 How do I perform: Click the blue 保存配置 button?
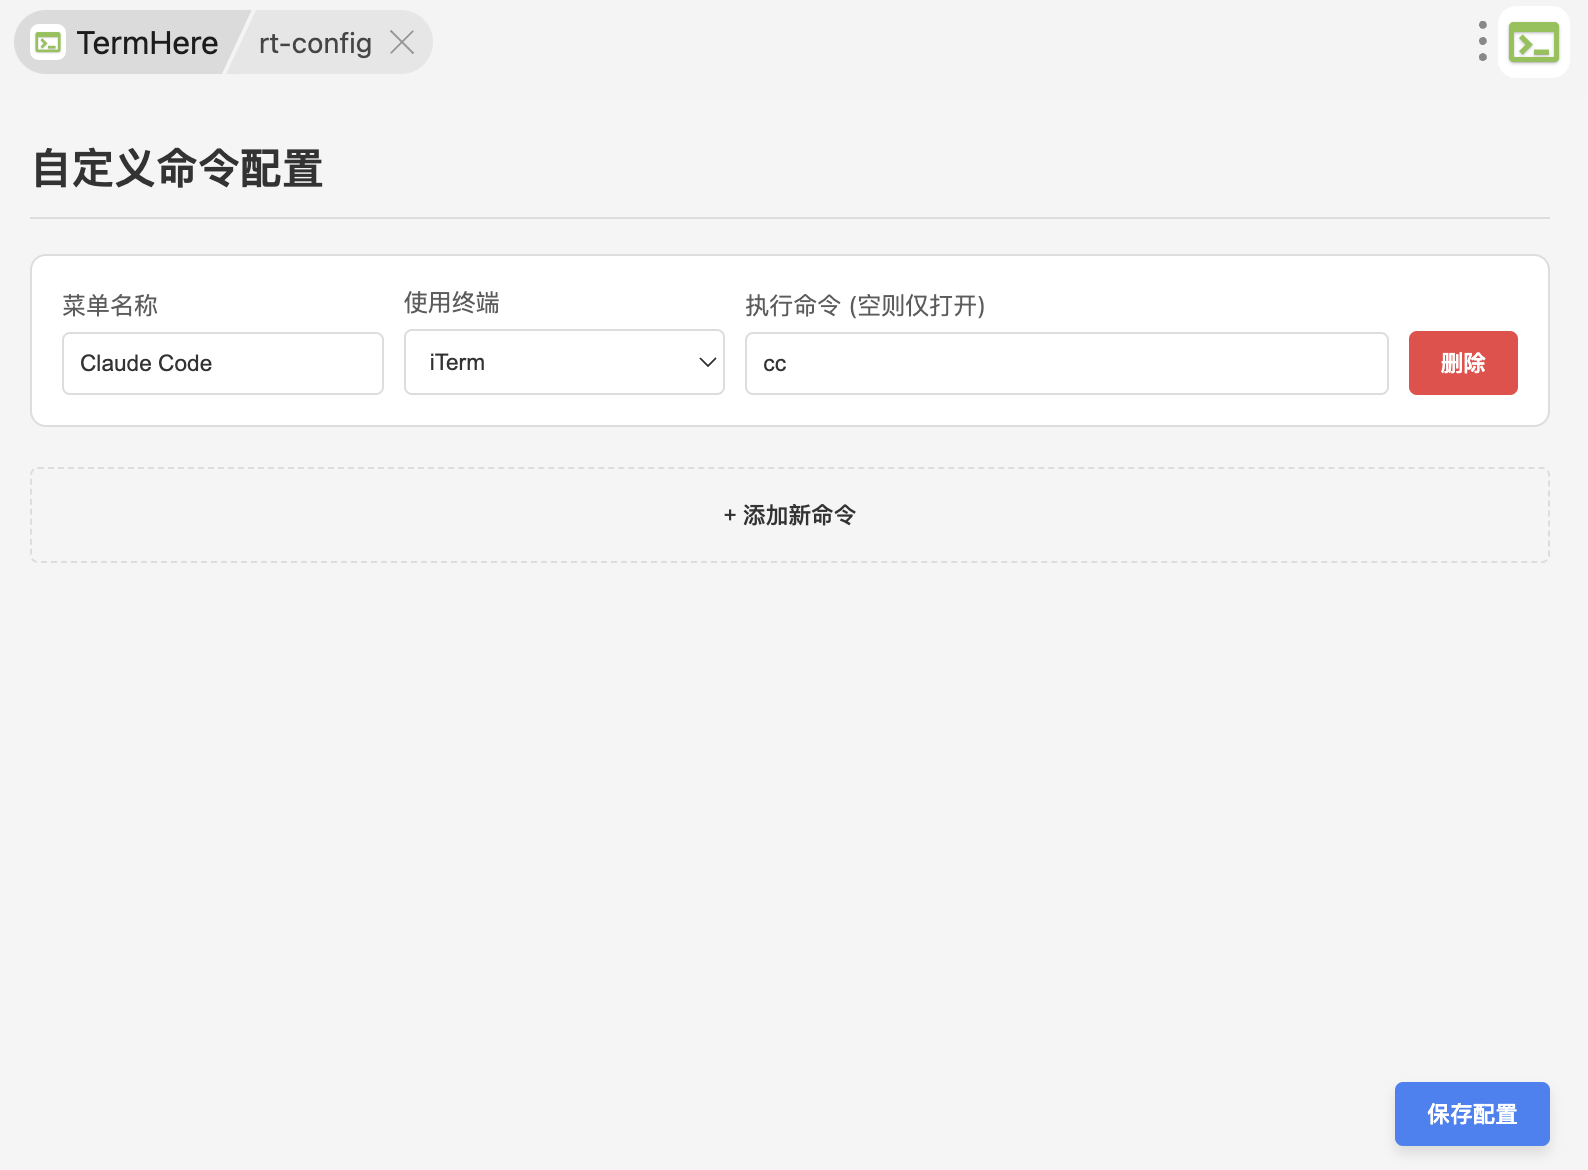pyautogui.click(x=1471, y=1113)
